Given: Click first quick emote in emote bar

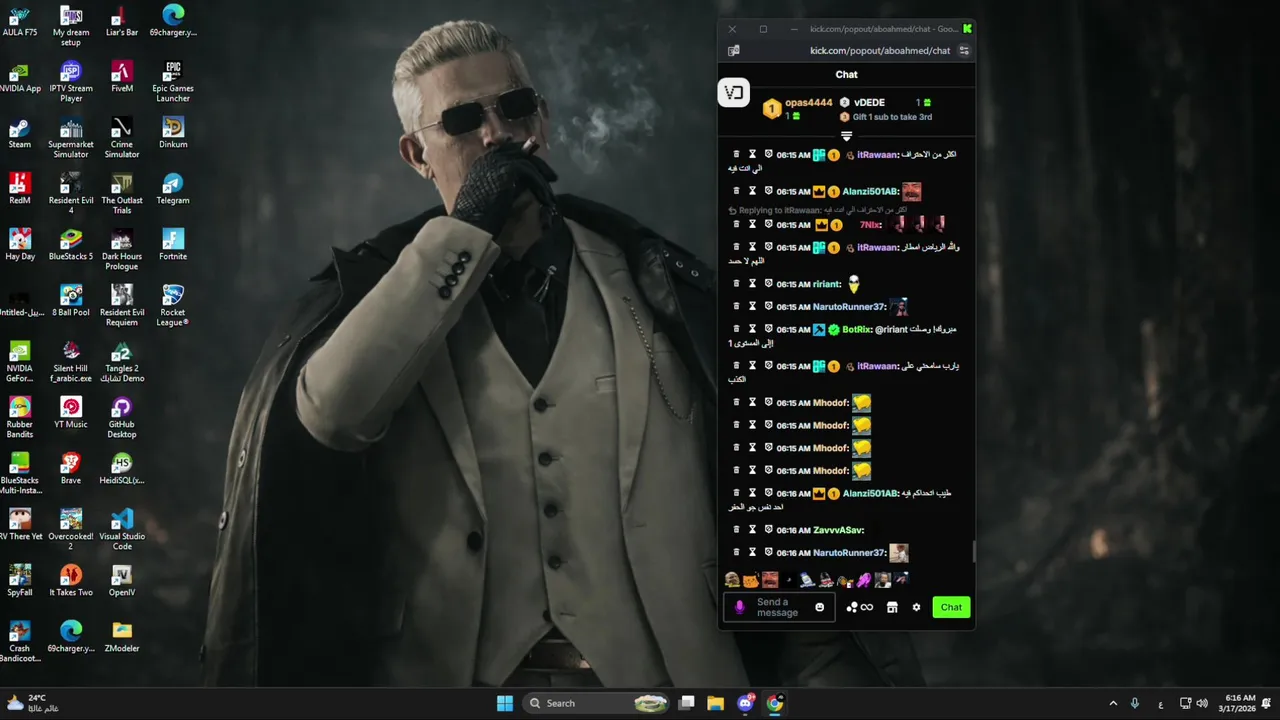Looking at the screenshot, I should point(732,580).
